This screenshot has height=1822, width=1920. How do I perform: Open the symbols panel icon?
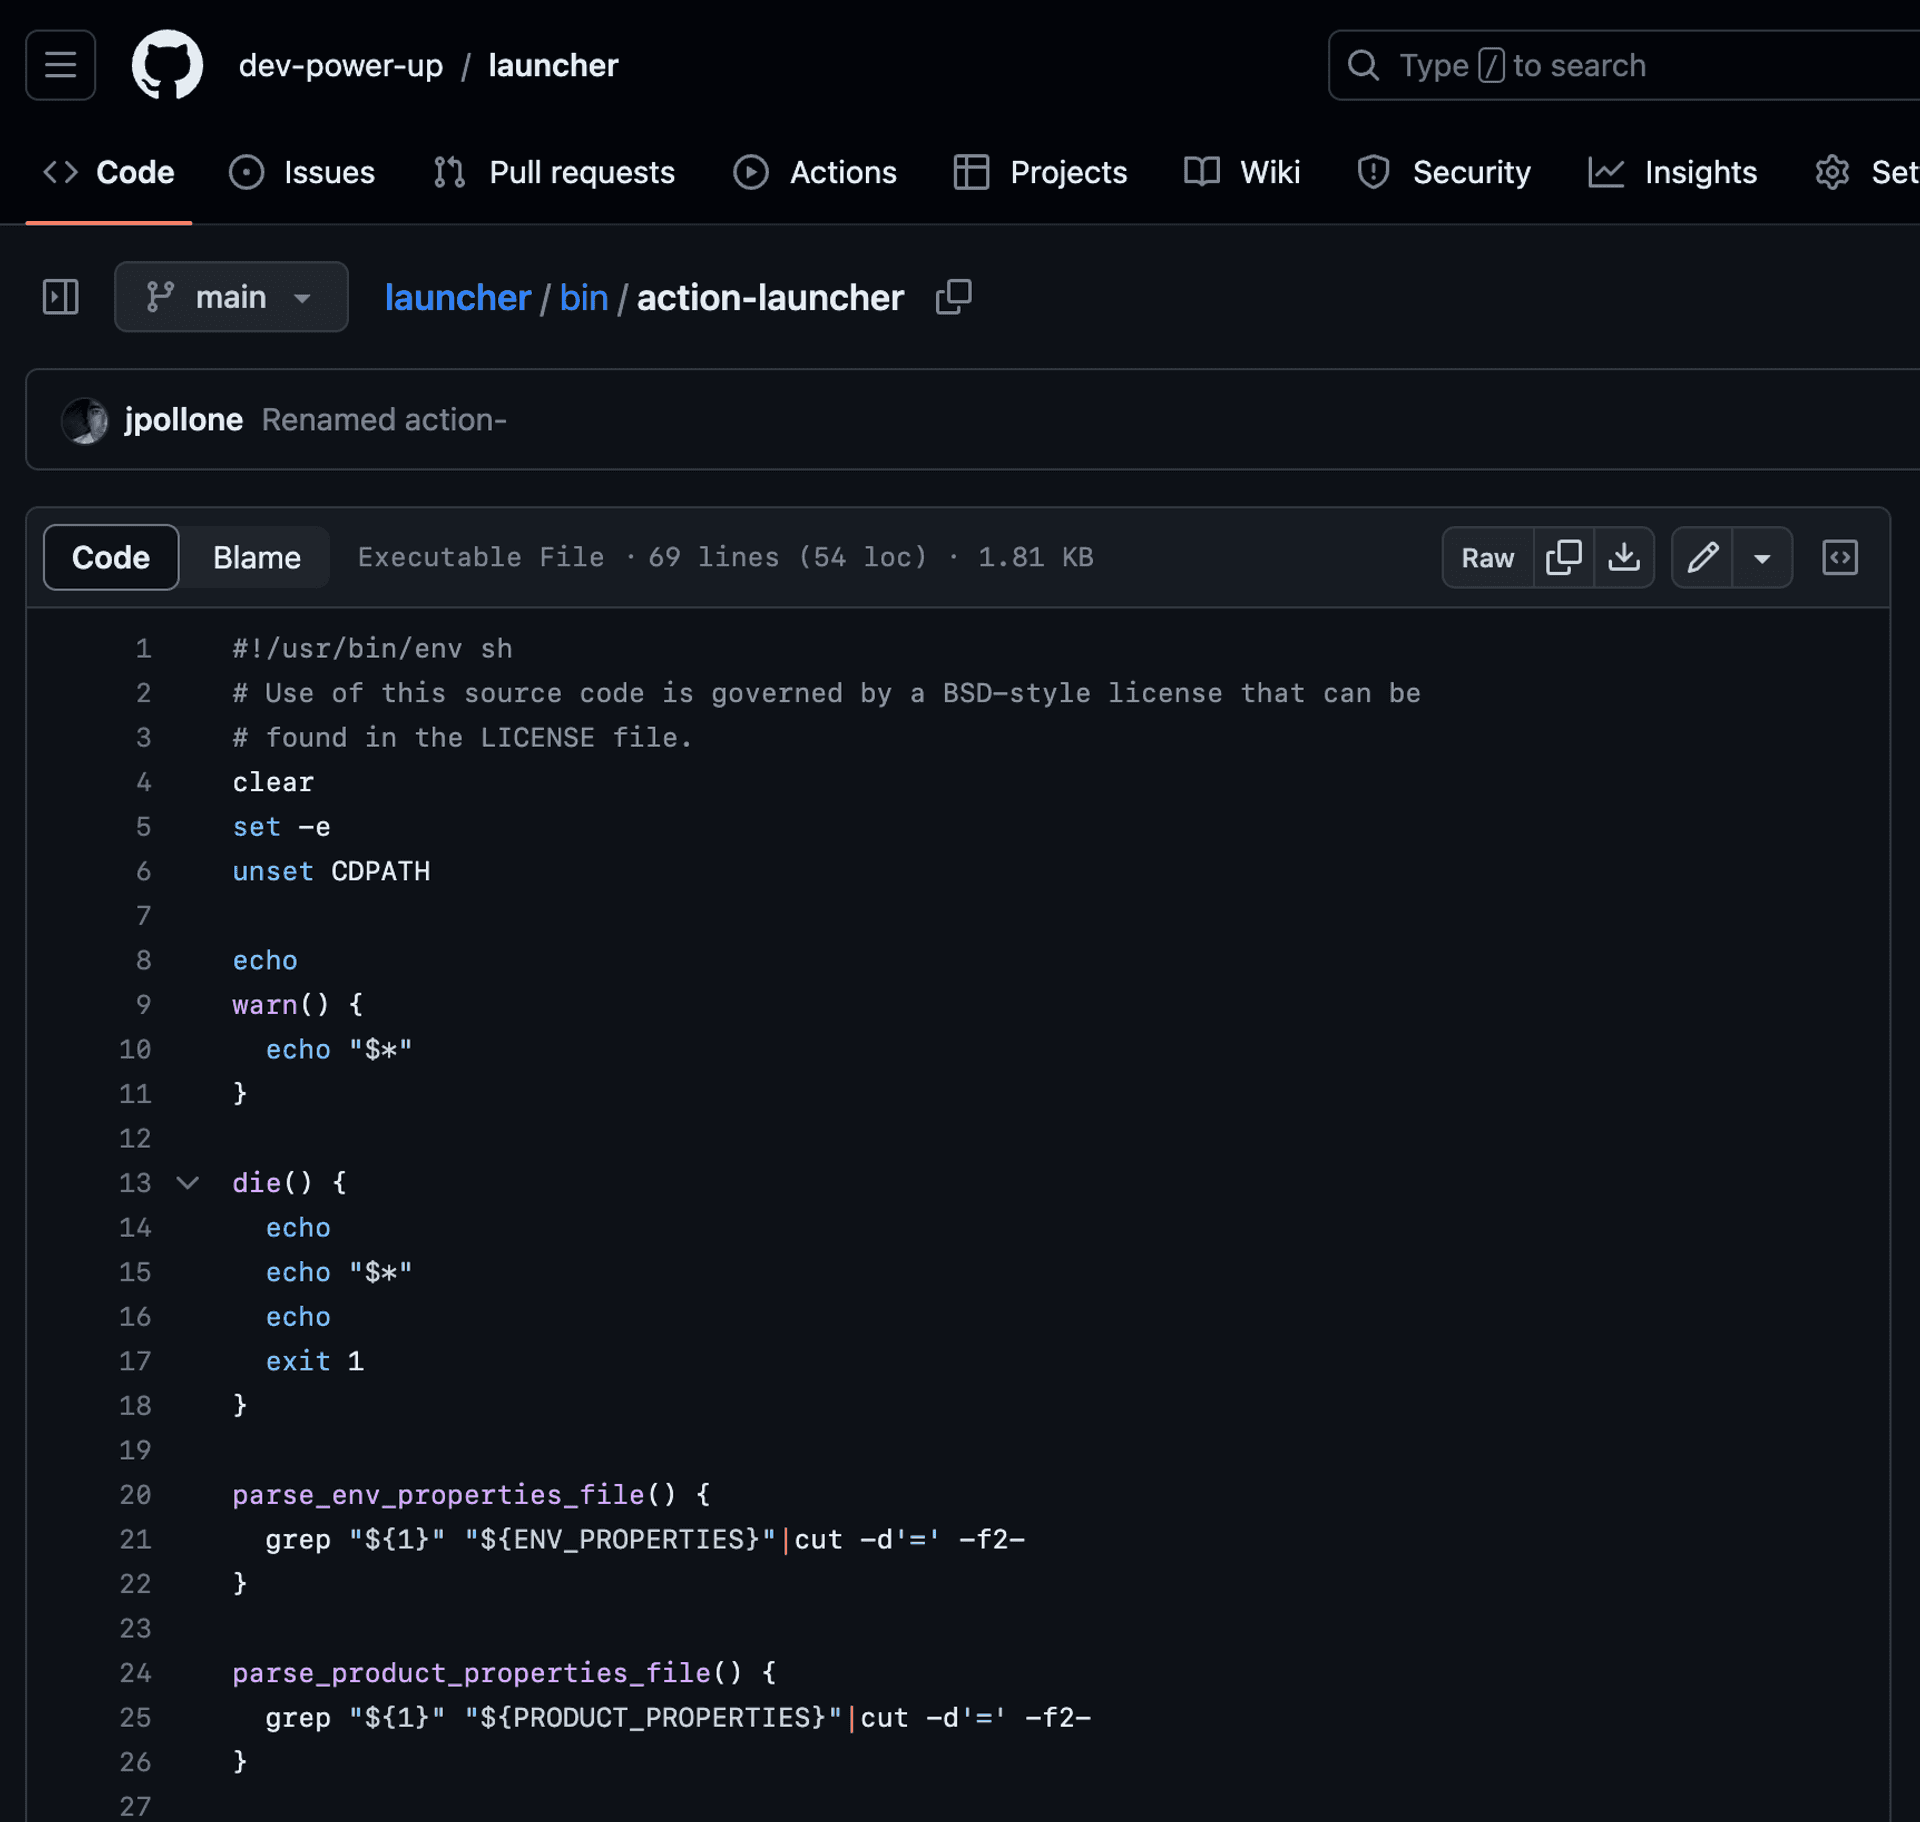coord(1840,557)
